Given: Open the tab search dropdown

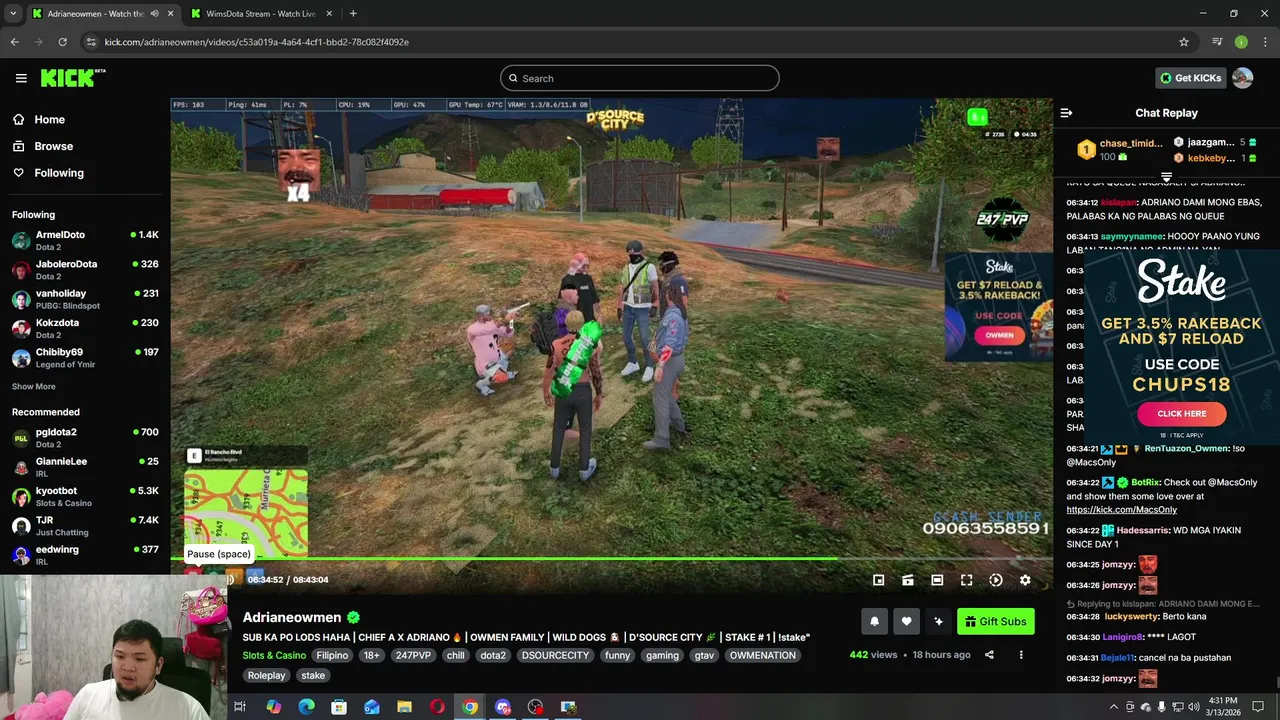Looking at the screenshot, I should pos(13,14).
